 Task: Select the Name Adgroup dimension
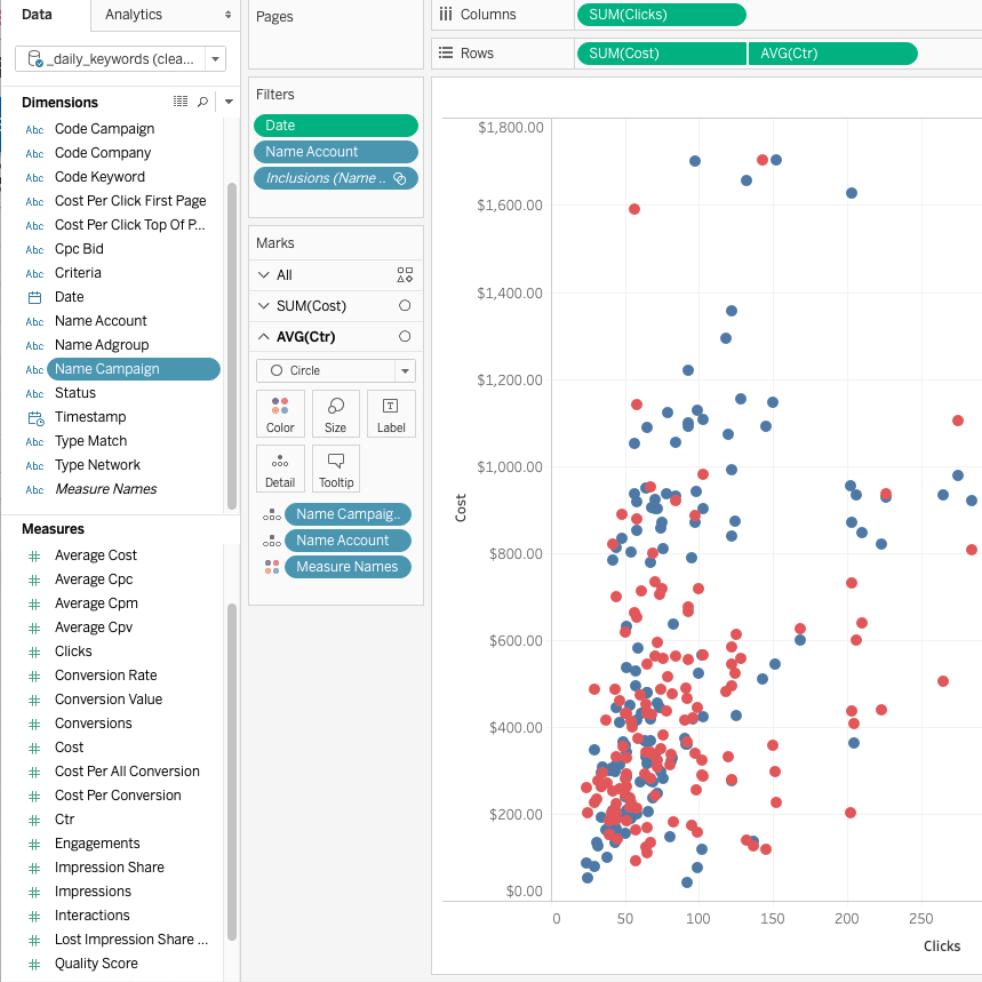pos(101,345)
